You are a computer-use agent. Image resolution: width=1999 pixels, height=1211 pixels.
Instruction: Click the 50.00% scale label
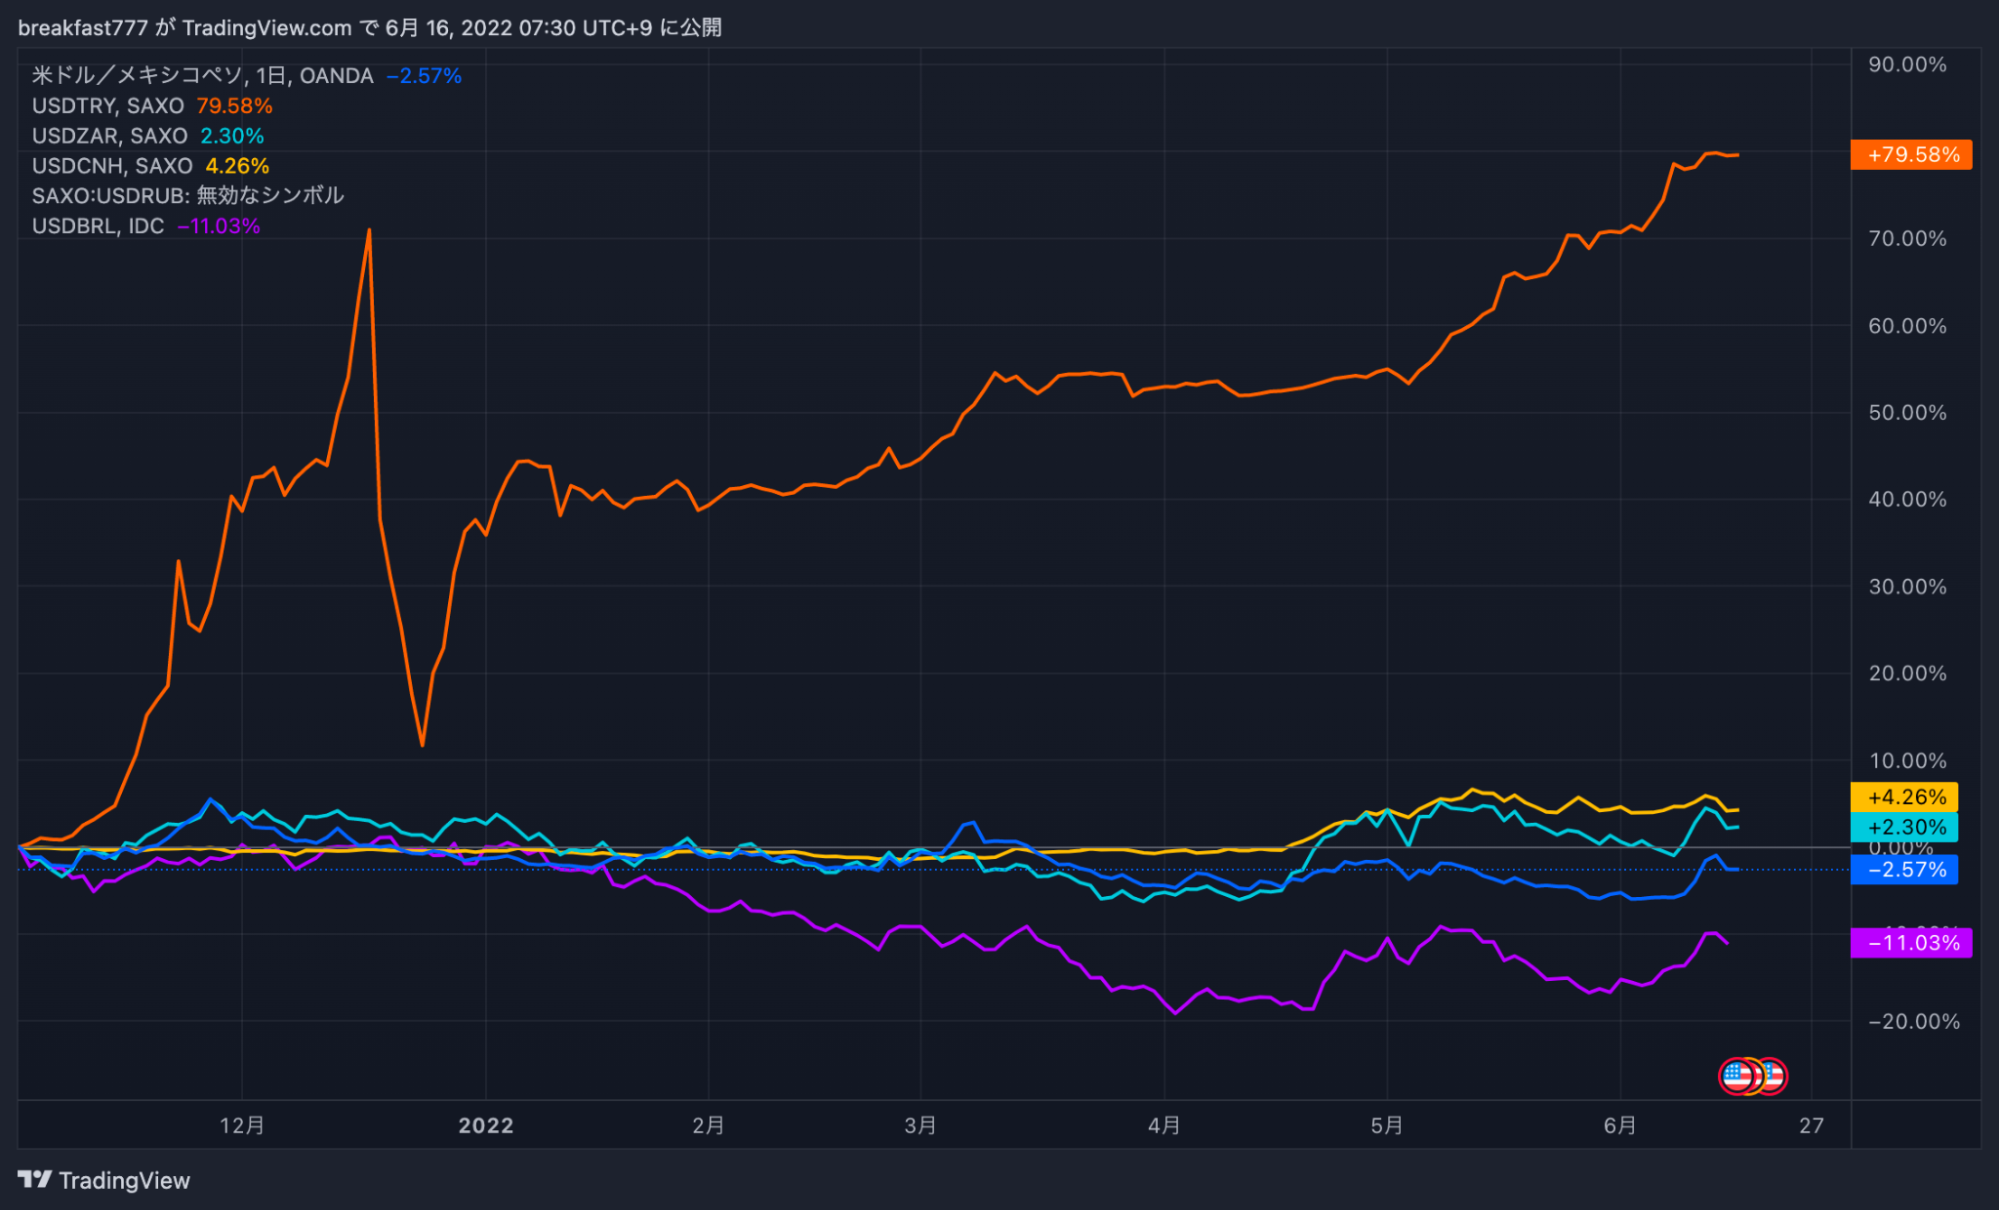pos(1908,413)
